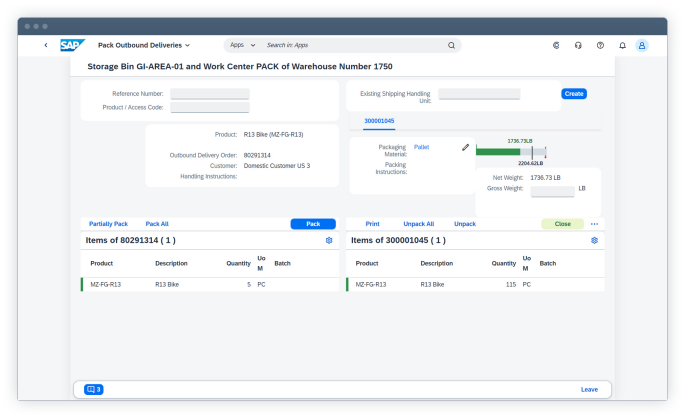
Task: Click the Reference Number input field
Action: click(x=209, y=94)
